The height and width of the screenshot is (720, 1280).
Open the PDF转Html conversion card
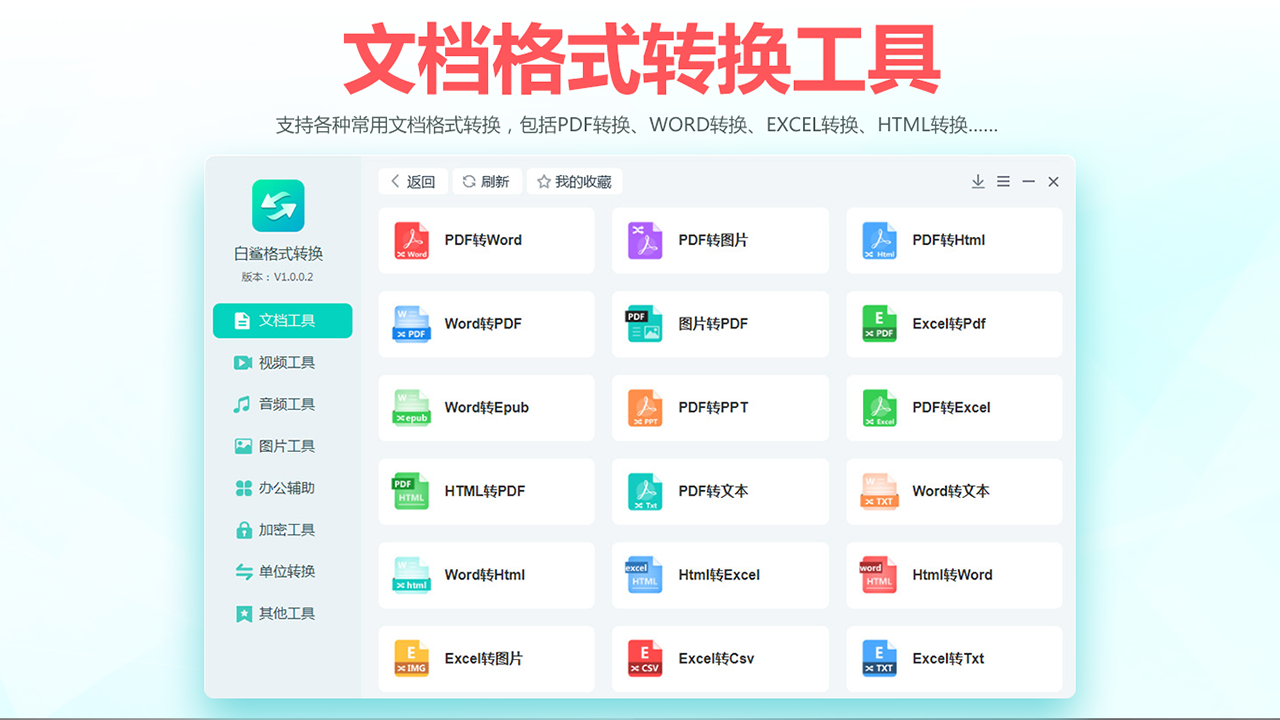[x=954, y=241]
